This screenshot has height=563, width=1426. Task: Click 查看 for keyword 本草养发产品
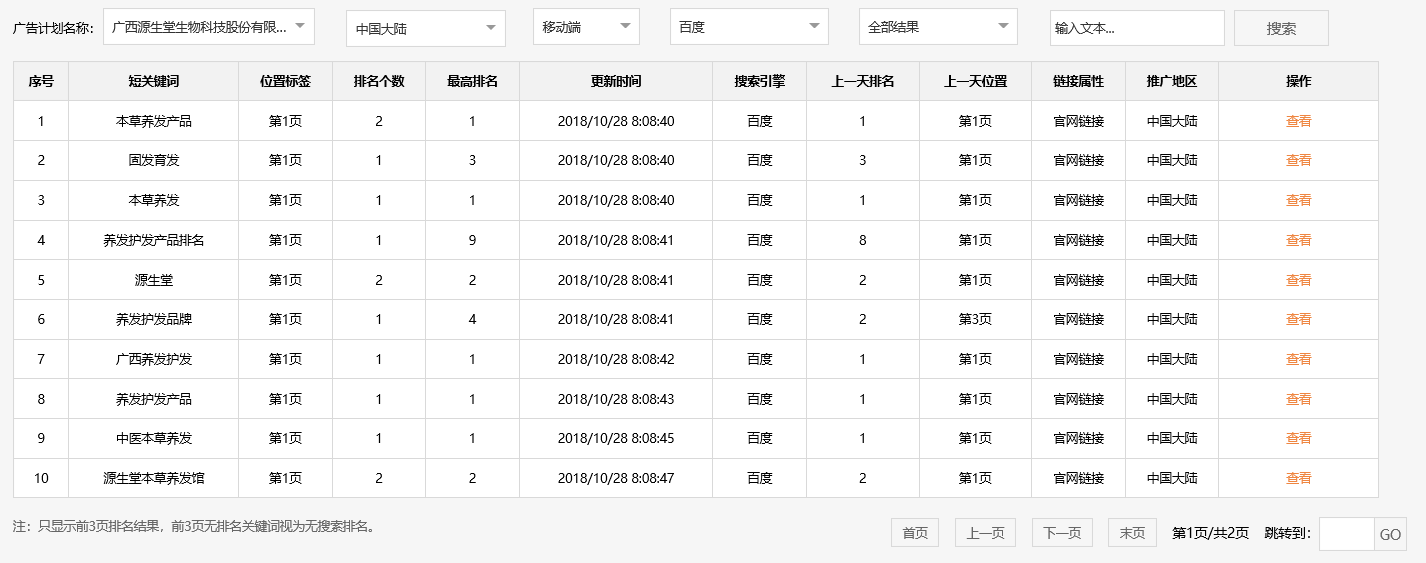(x=1298, y=121)
